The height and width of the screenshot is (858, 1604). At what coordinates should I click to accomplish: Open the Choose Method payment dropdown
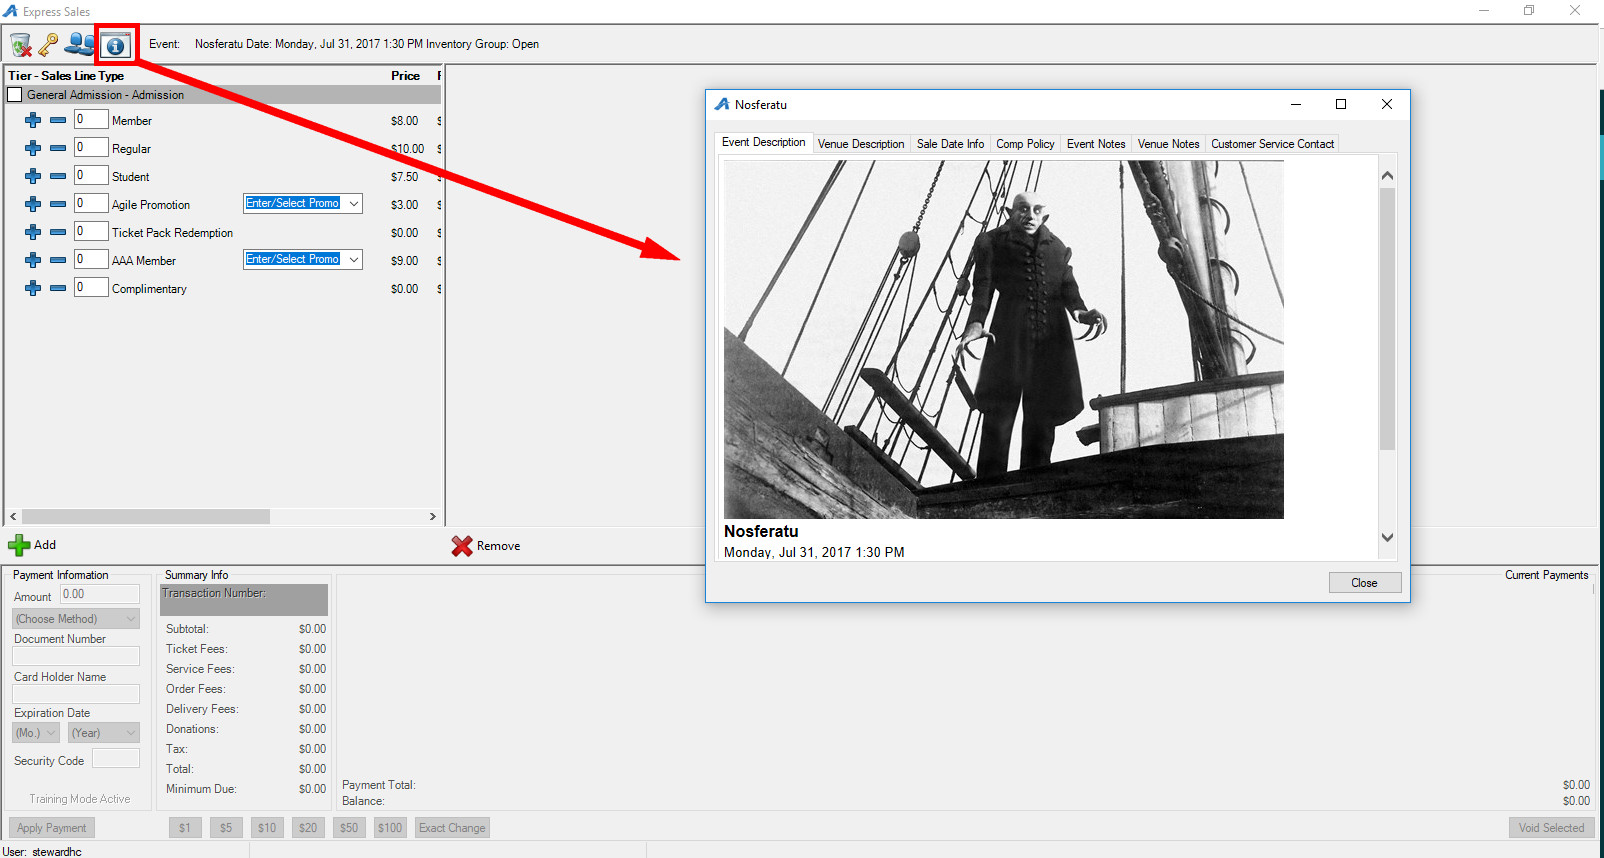(x=76, y=619)
